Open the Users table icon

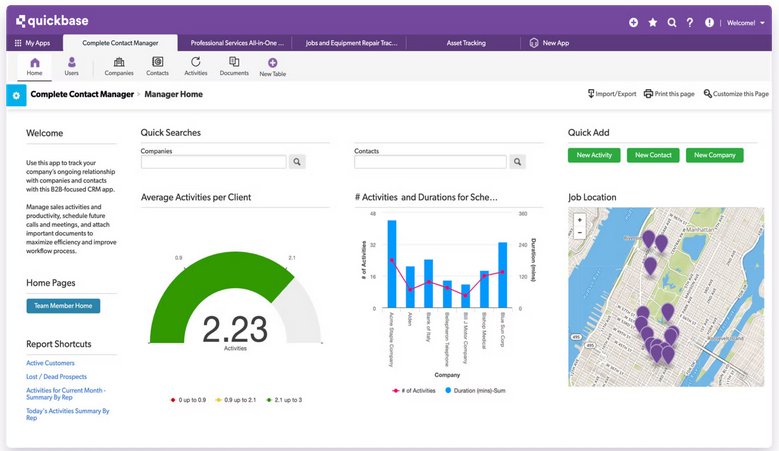(x=71, y=64)
